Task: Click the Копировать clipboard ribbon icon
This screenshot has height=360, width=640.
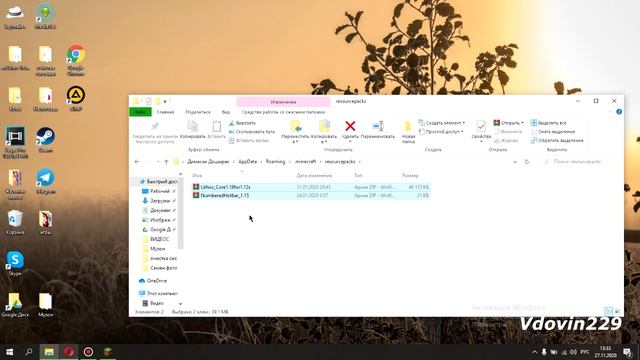Action: click(193, 130)
